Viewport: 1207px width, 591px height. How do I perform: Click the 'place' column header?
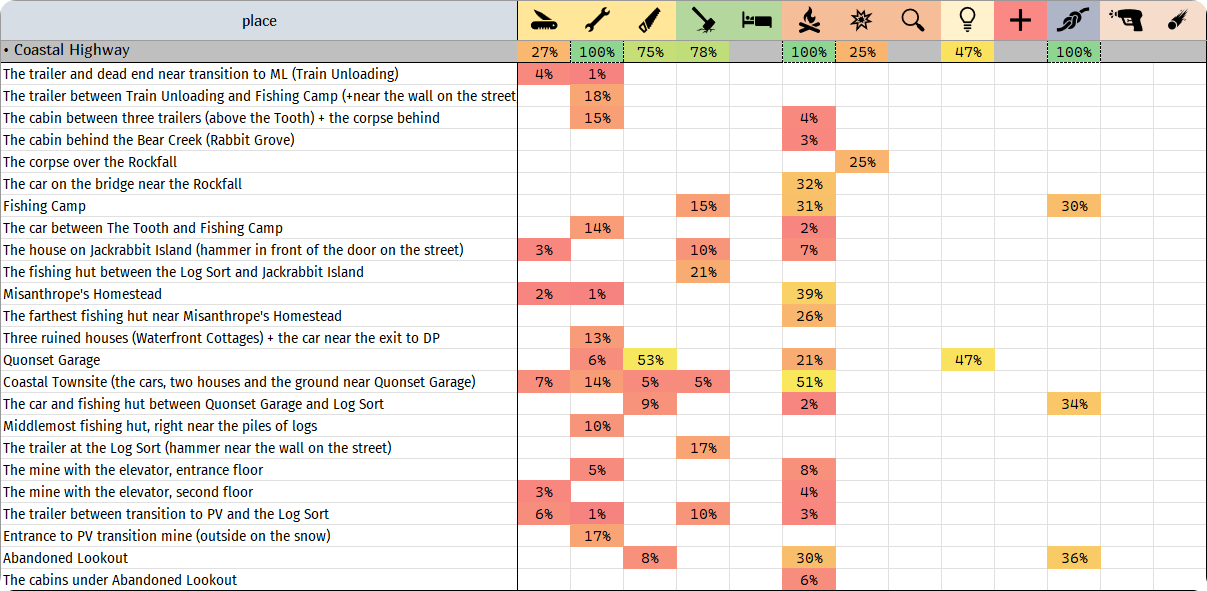click(259, 20)
